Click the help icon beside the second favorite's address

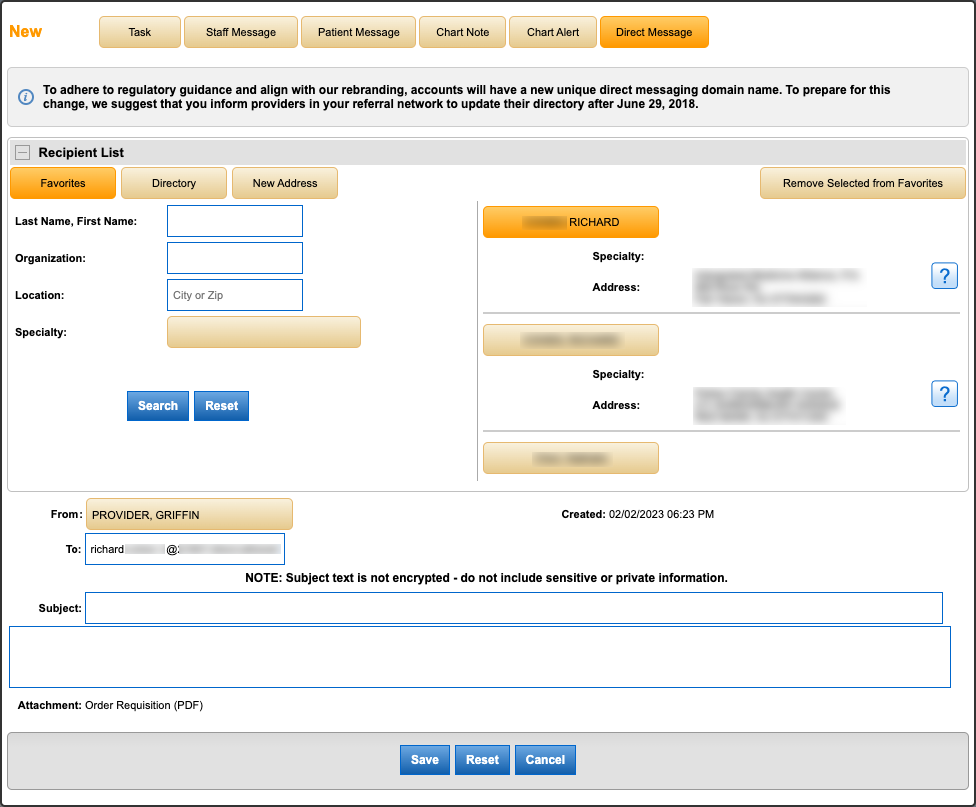tap(944, 394)
